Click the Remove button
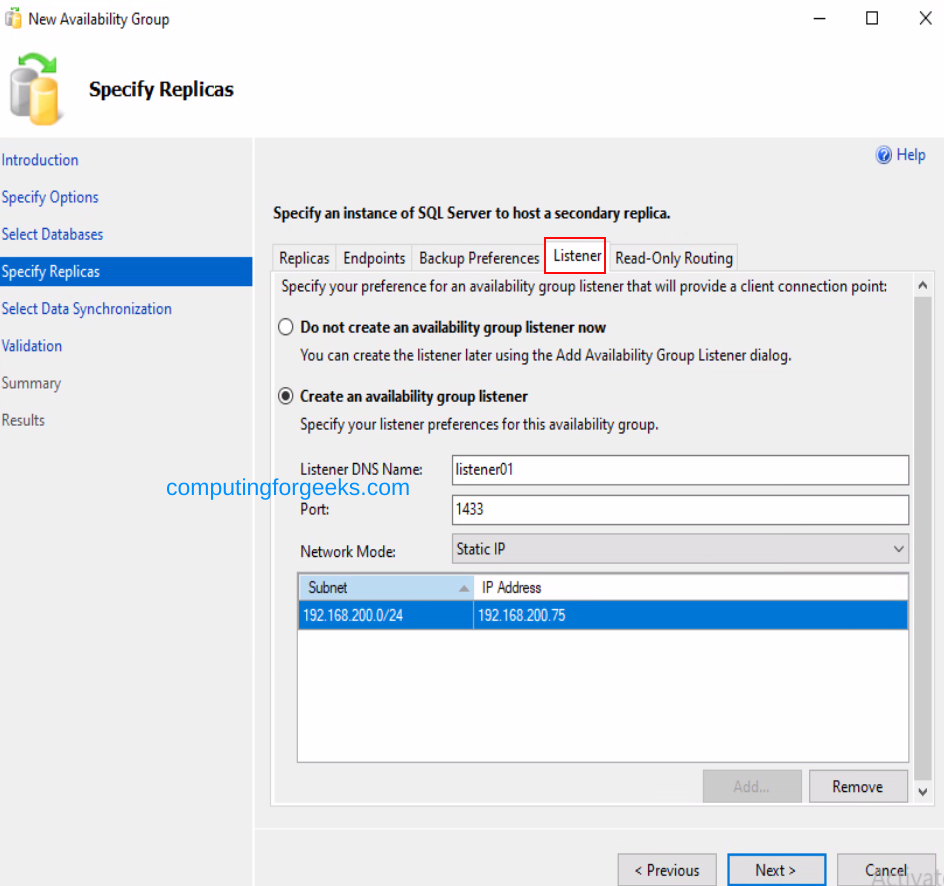Screen dimensions: 944x886 point(858,786)
